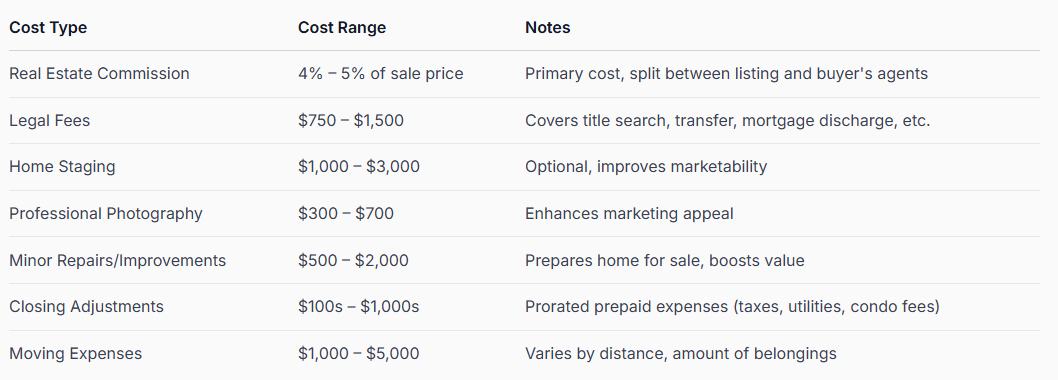The width and height of the screenshot is (1058, 380).
Task: Click the $1,000 – $3,000 cost value
Action: [x=359, y=167]
